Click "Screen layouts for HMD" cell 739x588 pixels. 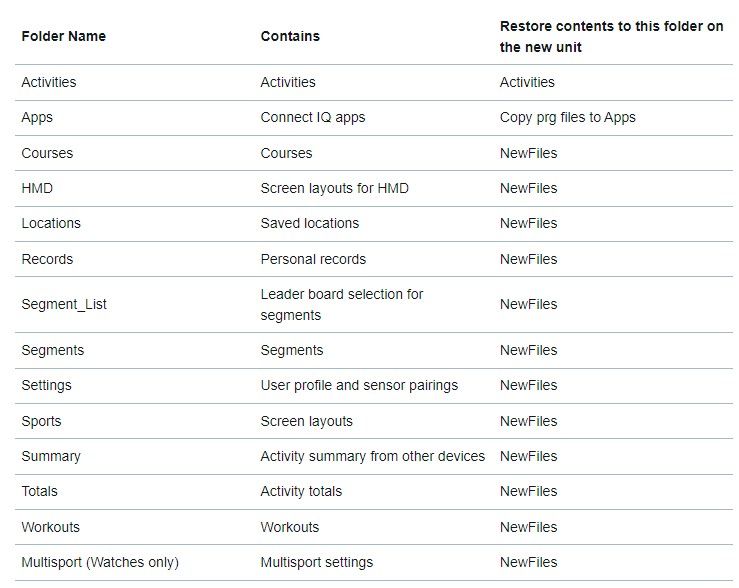(x=334, y=188)
